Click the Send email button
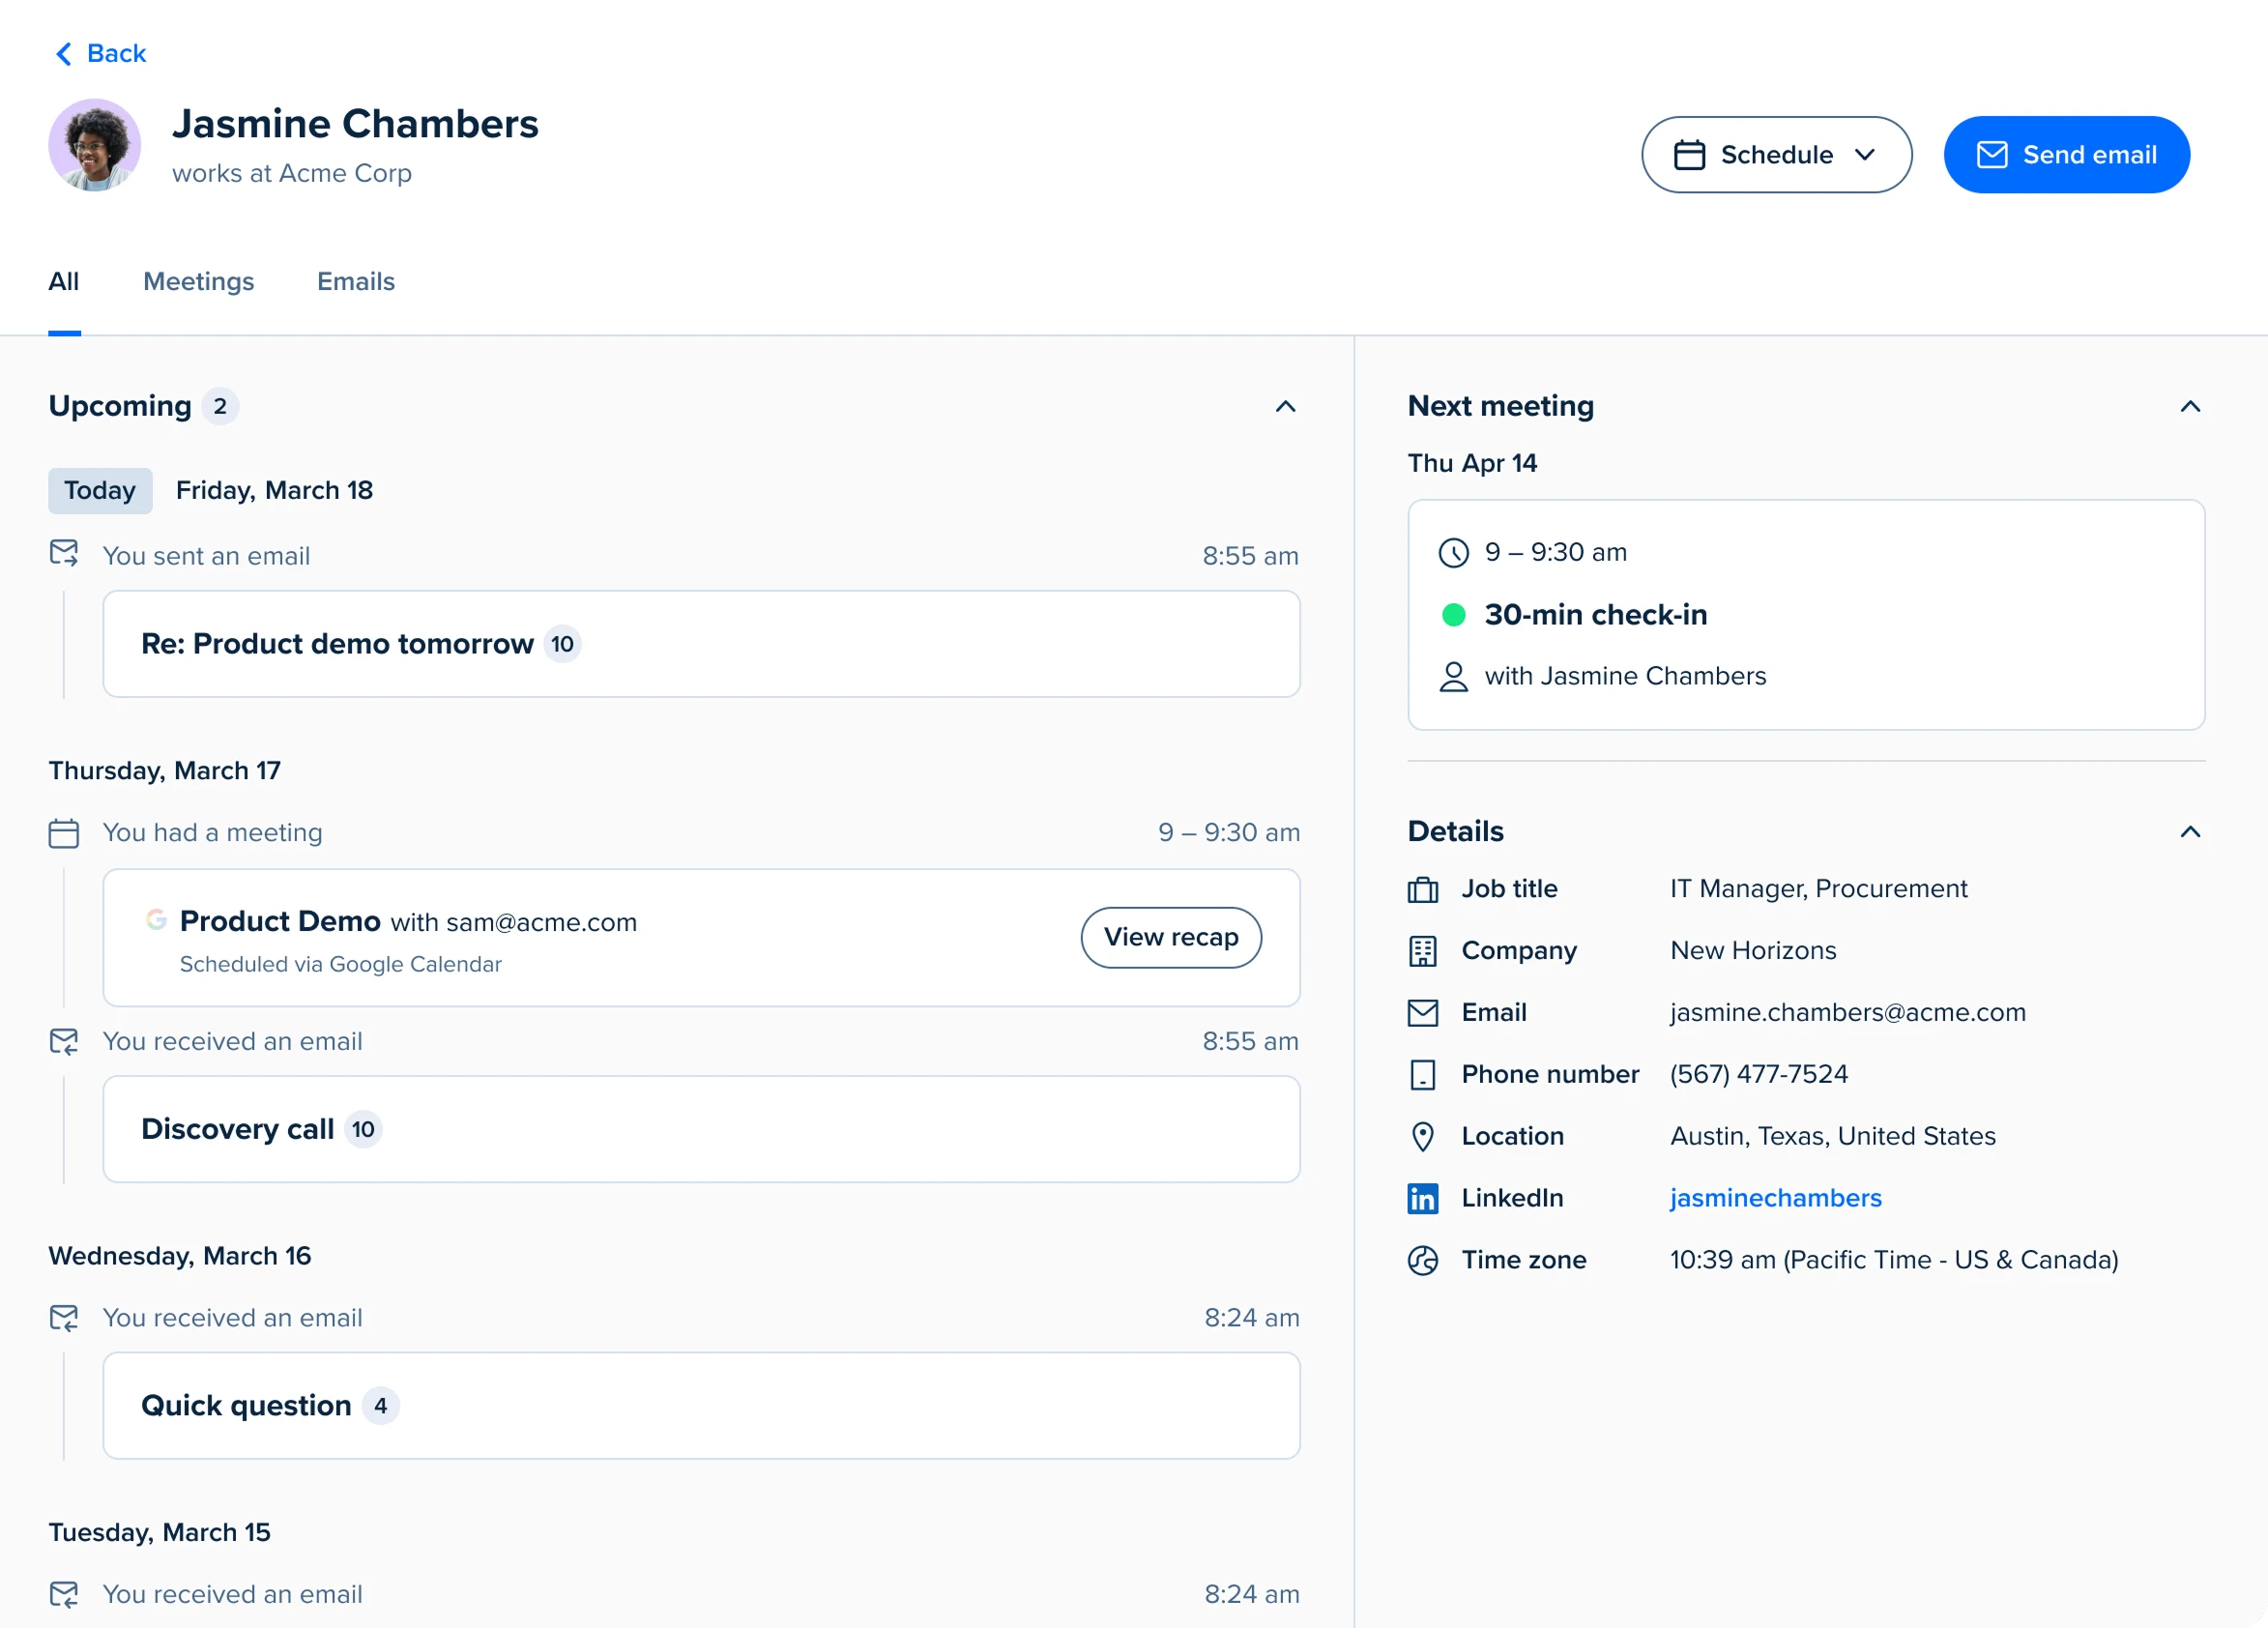 [x=2066, y=154]
